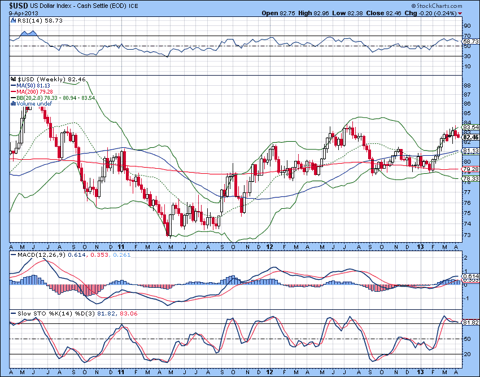Click the '$USD (Weekly) 82.46' legend label

pyautogui.click(x=51, y=80)
